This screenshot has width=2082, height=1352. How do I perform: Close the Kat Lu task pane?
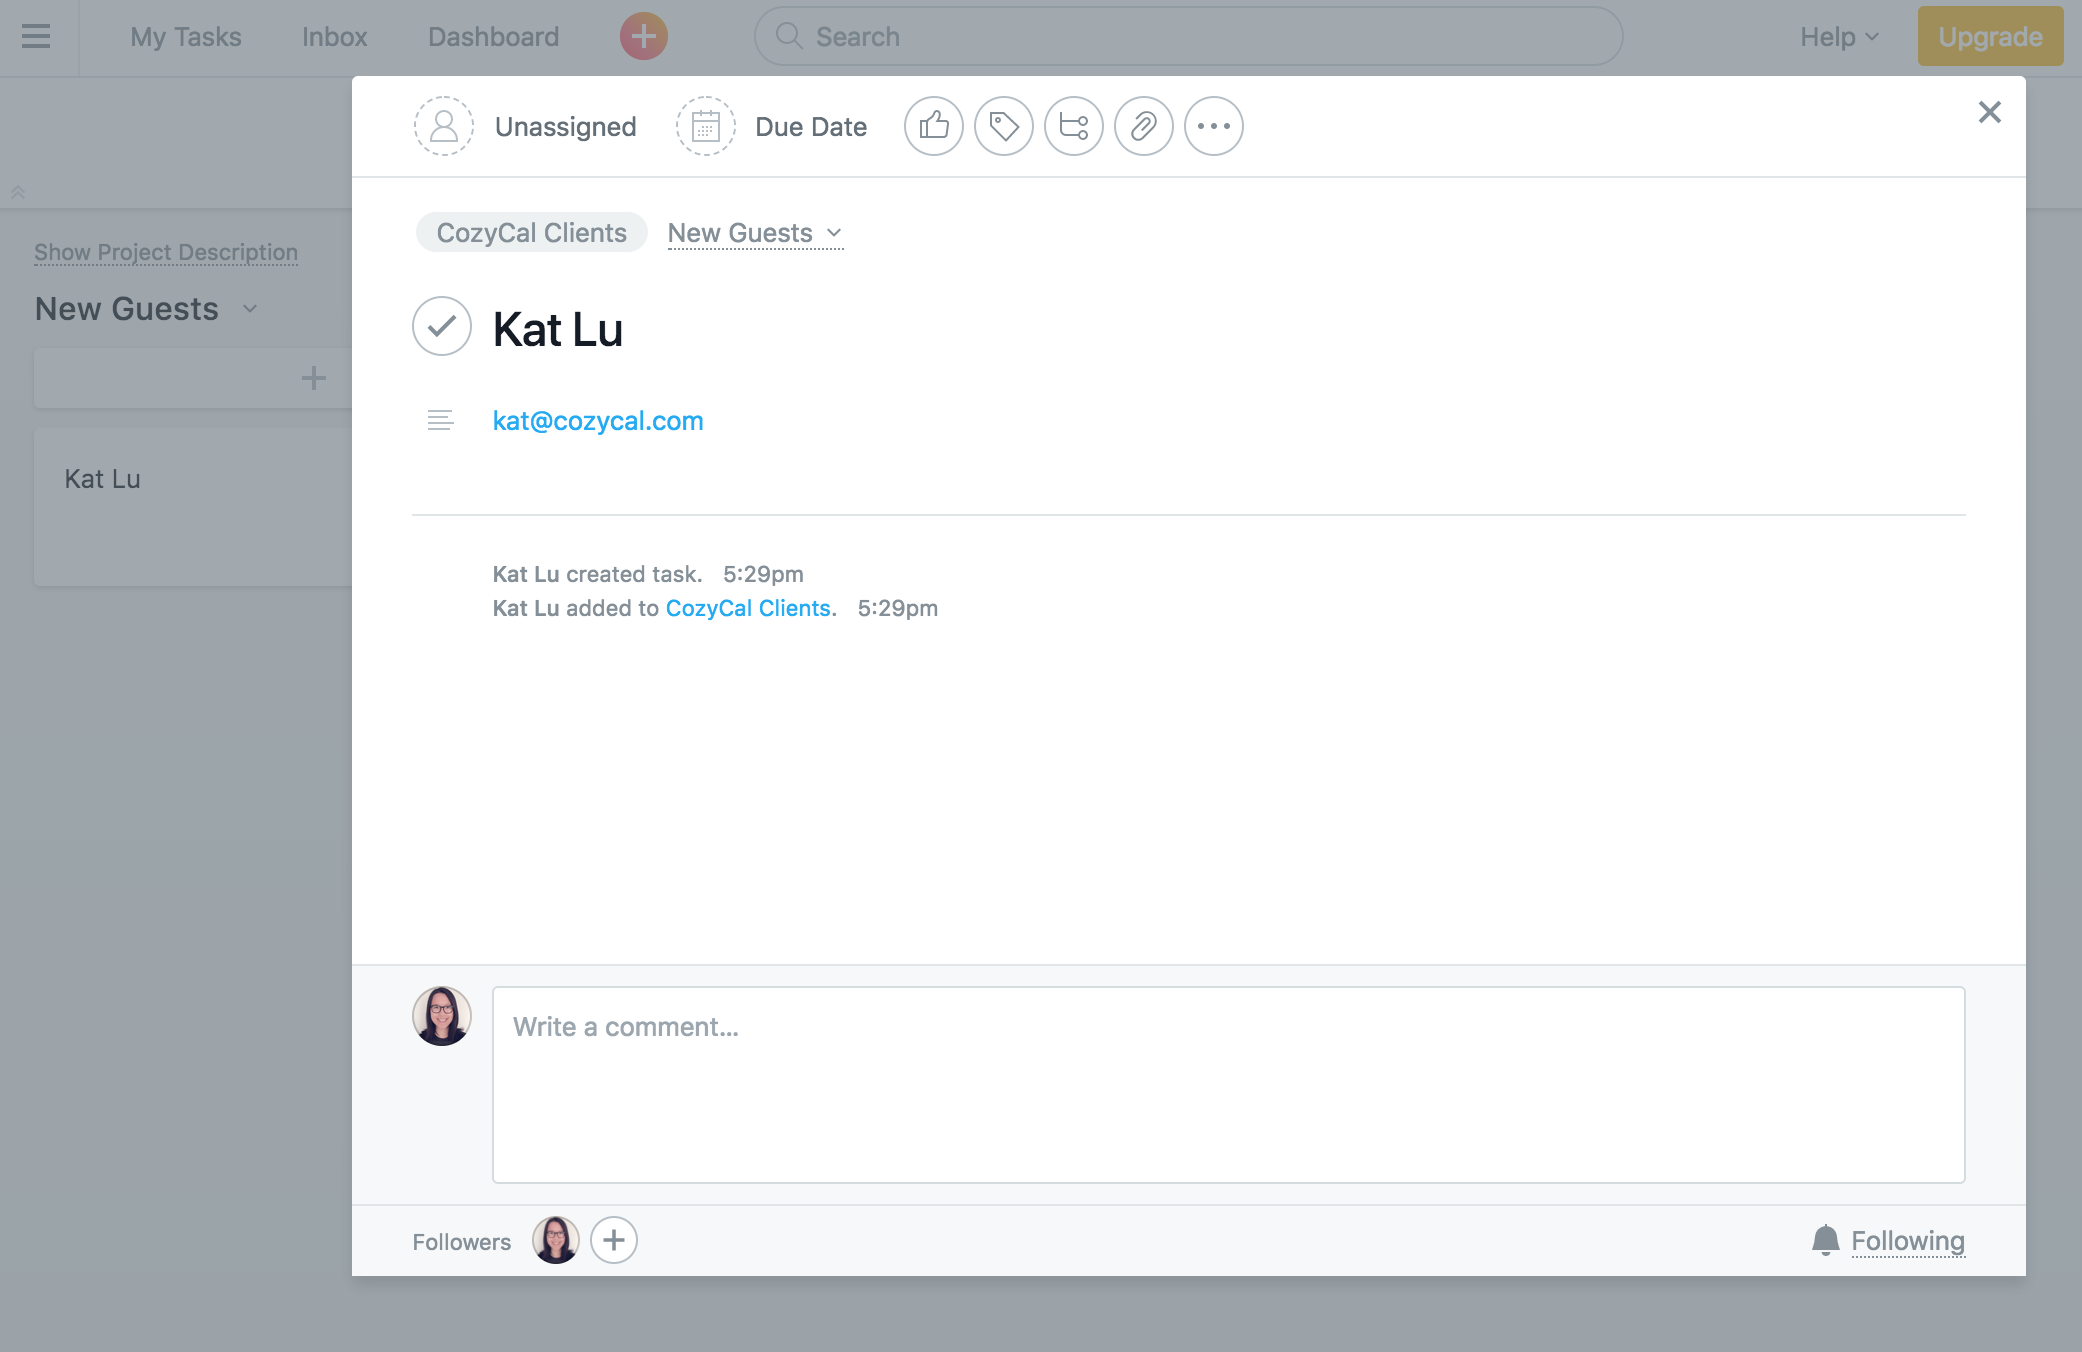1989,112
